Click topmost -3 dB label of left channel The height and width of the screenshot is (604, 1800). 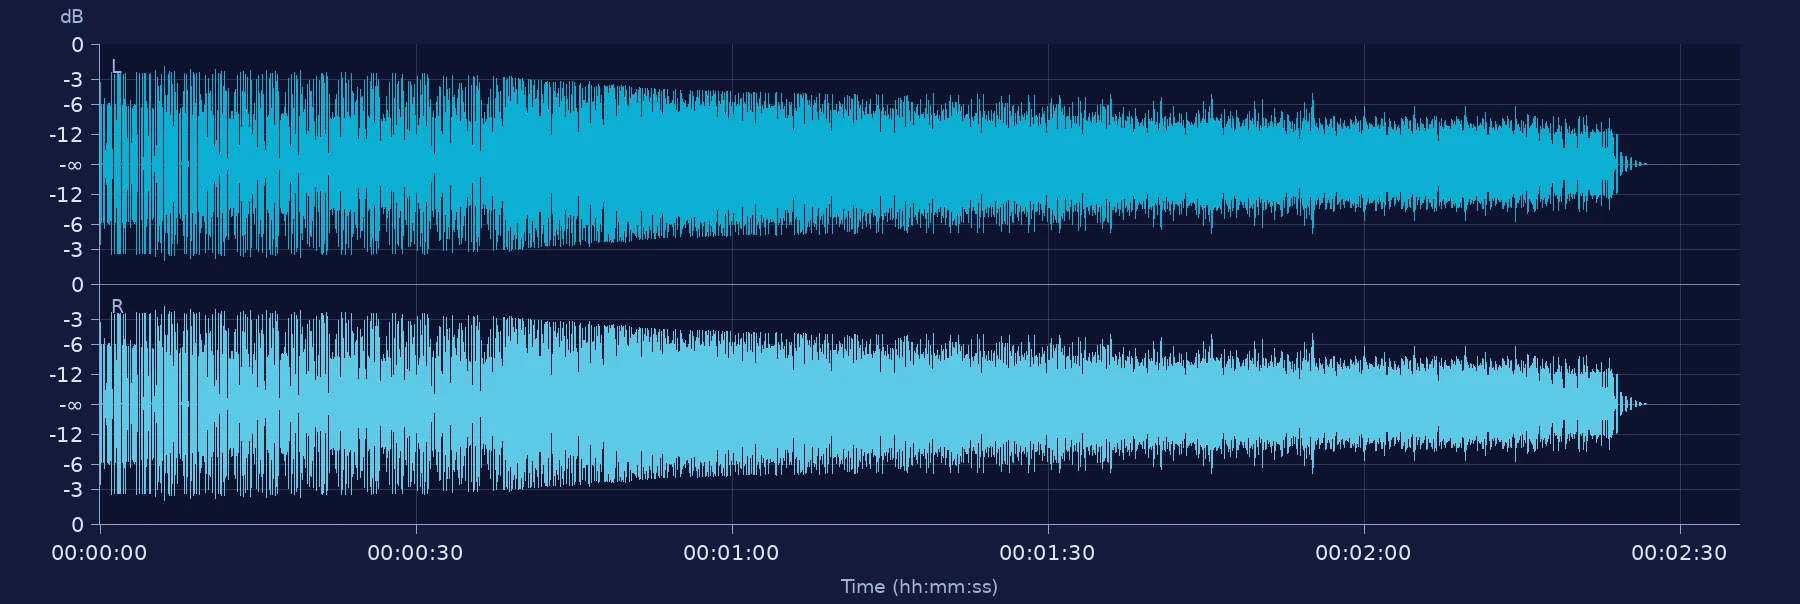click(x=73, y=79)
